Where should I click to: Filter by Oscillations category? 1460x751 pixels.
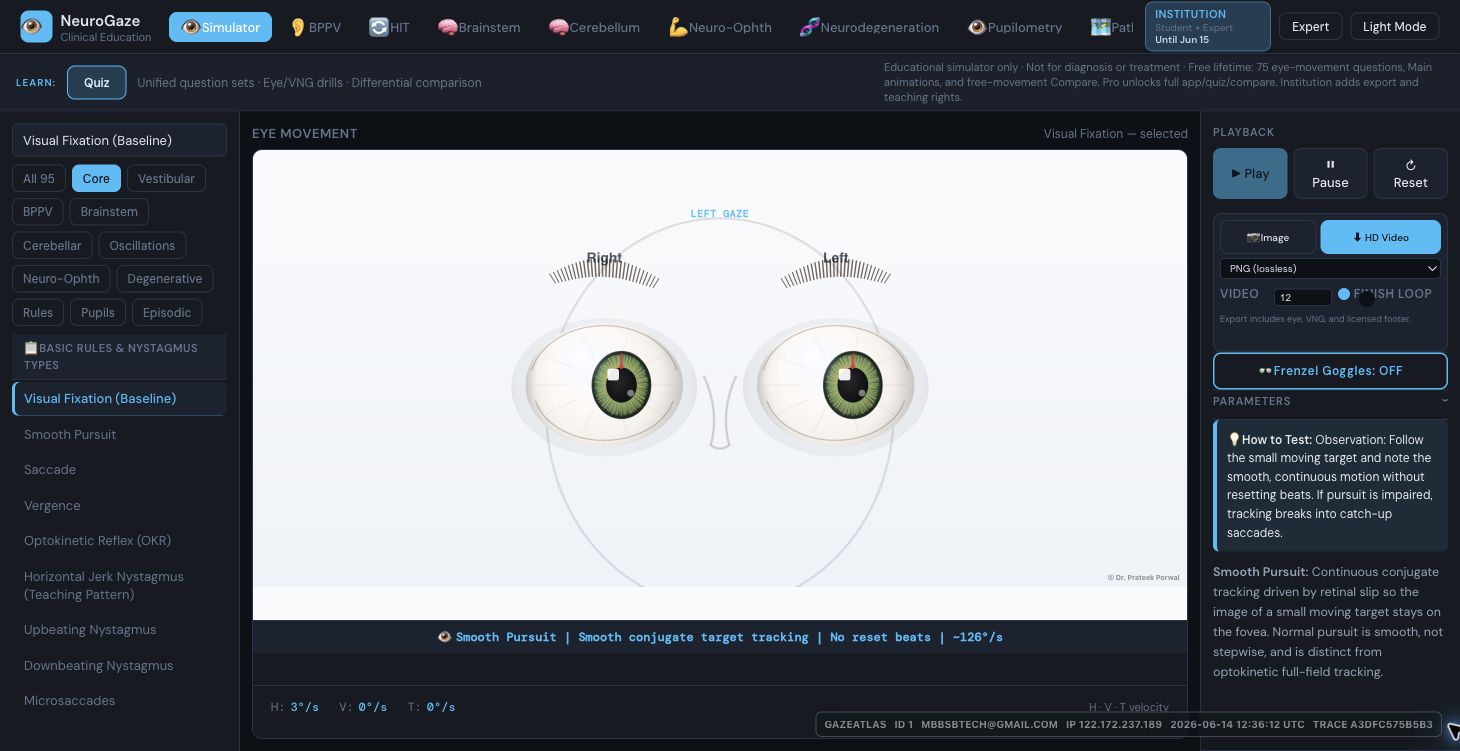(142, 245)
